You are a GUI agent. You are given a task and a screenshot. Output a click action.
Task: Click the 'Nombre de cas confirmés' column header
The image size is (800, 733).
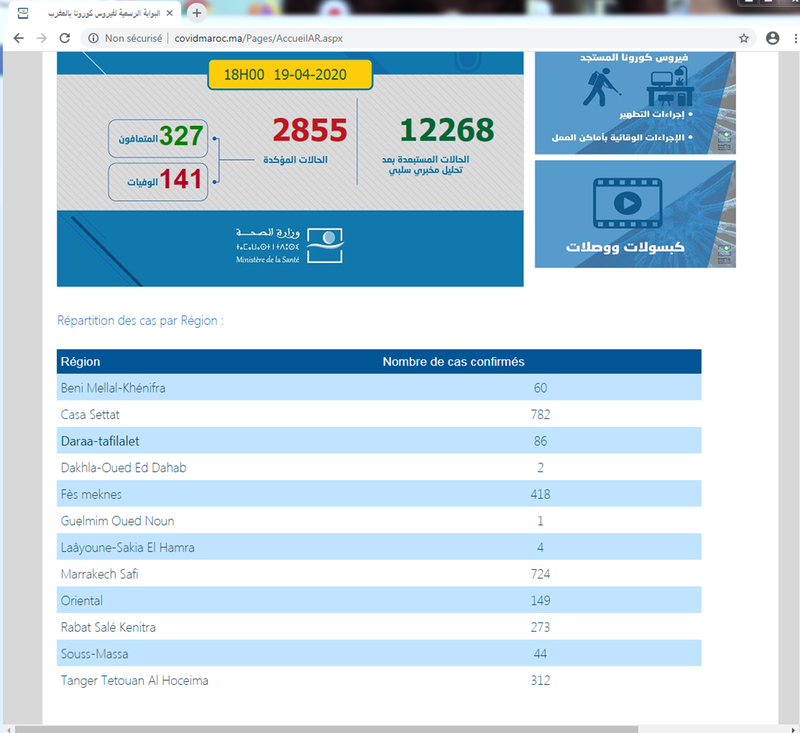point(453,361)
